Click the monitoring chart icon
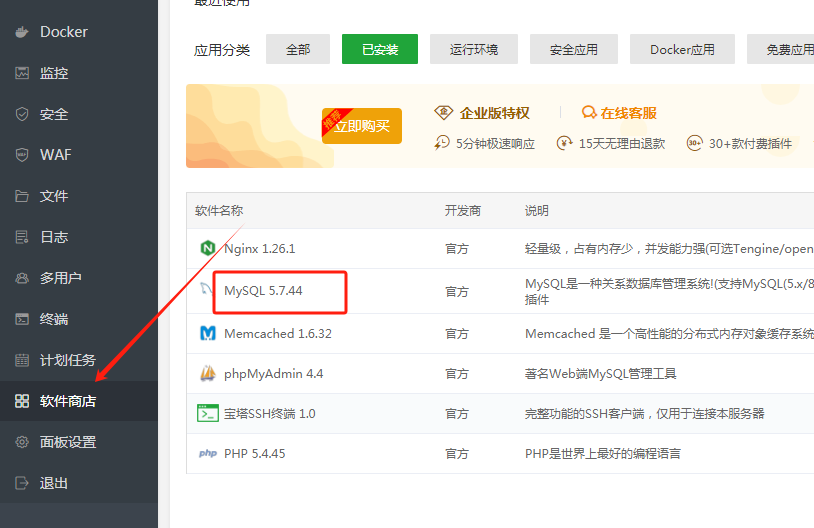The height and width of the screenshot is (528, 814). coord(22,73)
